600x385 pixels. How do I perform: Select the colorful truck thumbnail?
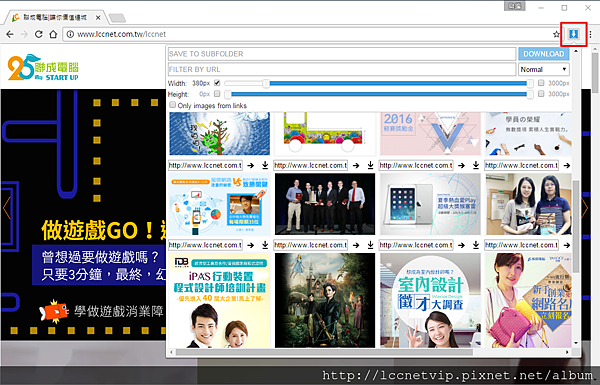pyautogui.click(x=324, y=134)
